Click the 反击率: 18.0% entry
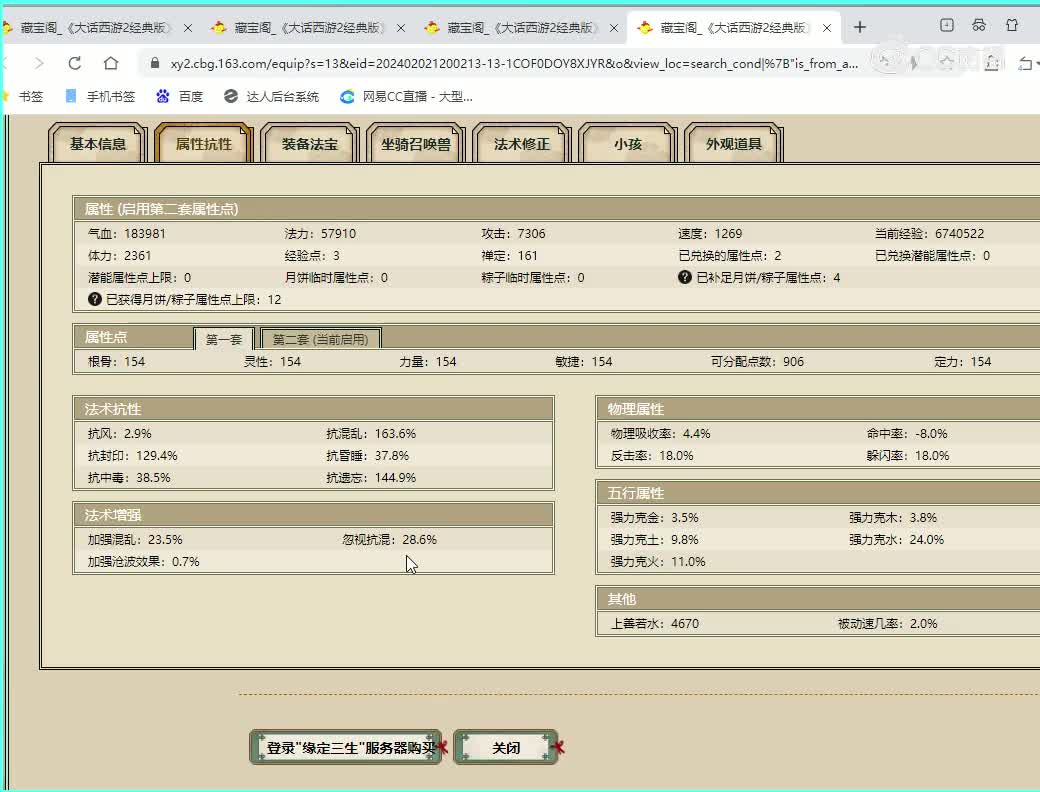Image resolution: width=1040 pixels, height=792 pixels. click(652, 455)
